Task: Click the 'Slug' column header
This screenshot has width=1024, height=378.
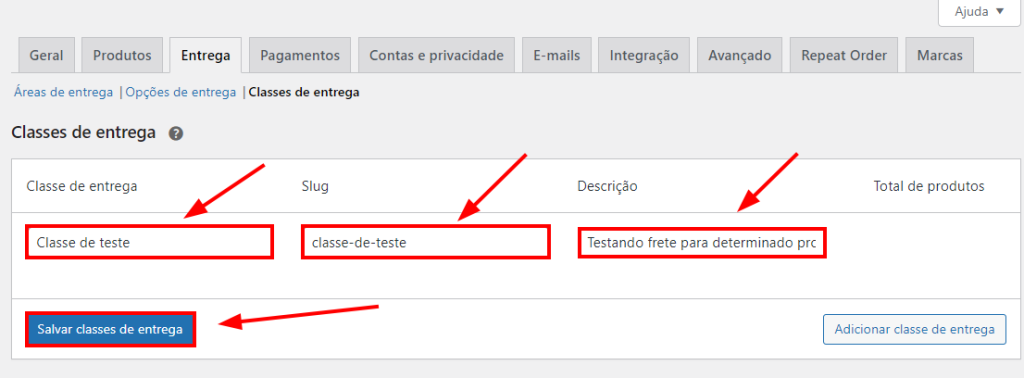Action: tap(315, 187)
